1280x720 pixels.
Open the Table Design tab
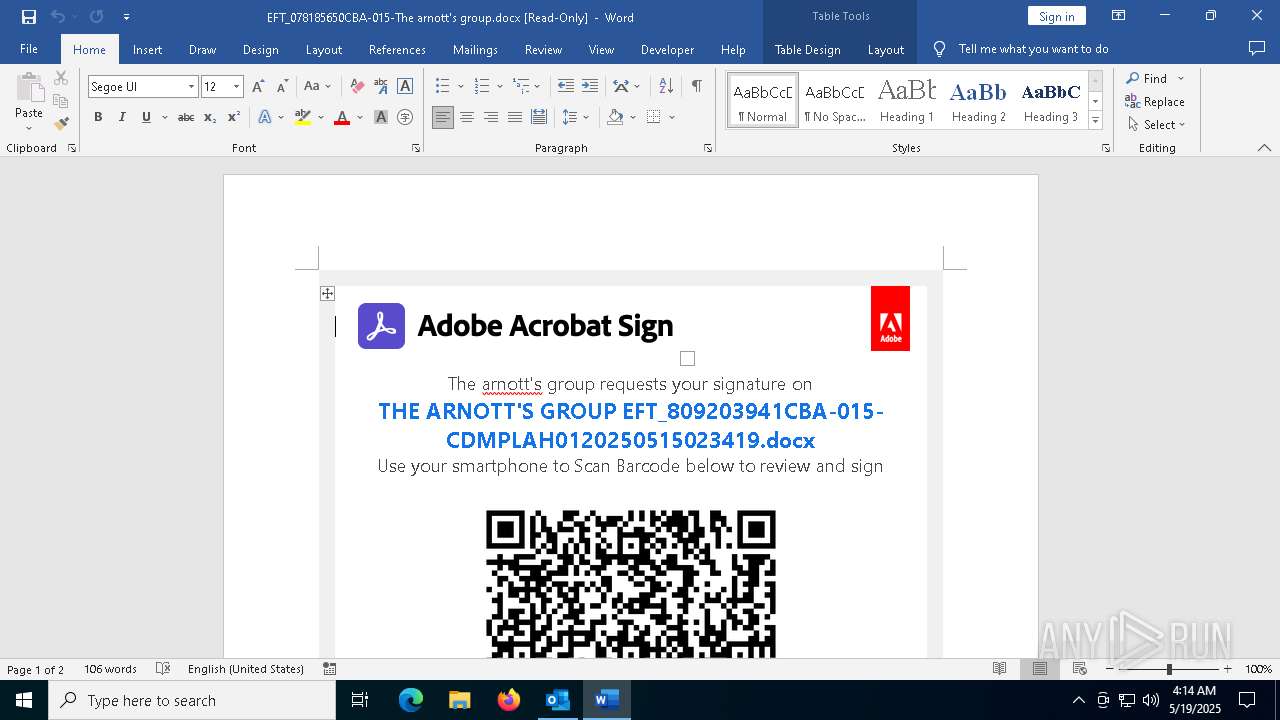click(x=807, y=49)
